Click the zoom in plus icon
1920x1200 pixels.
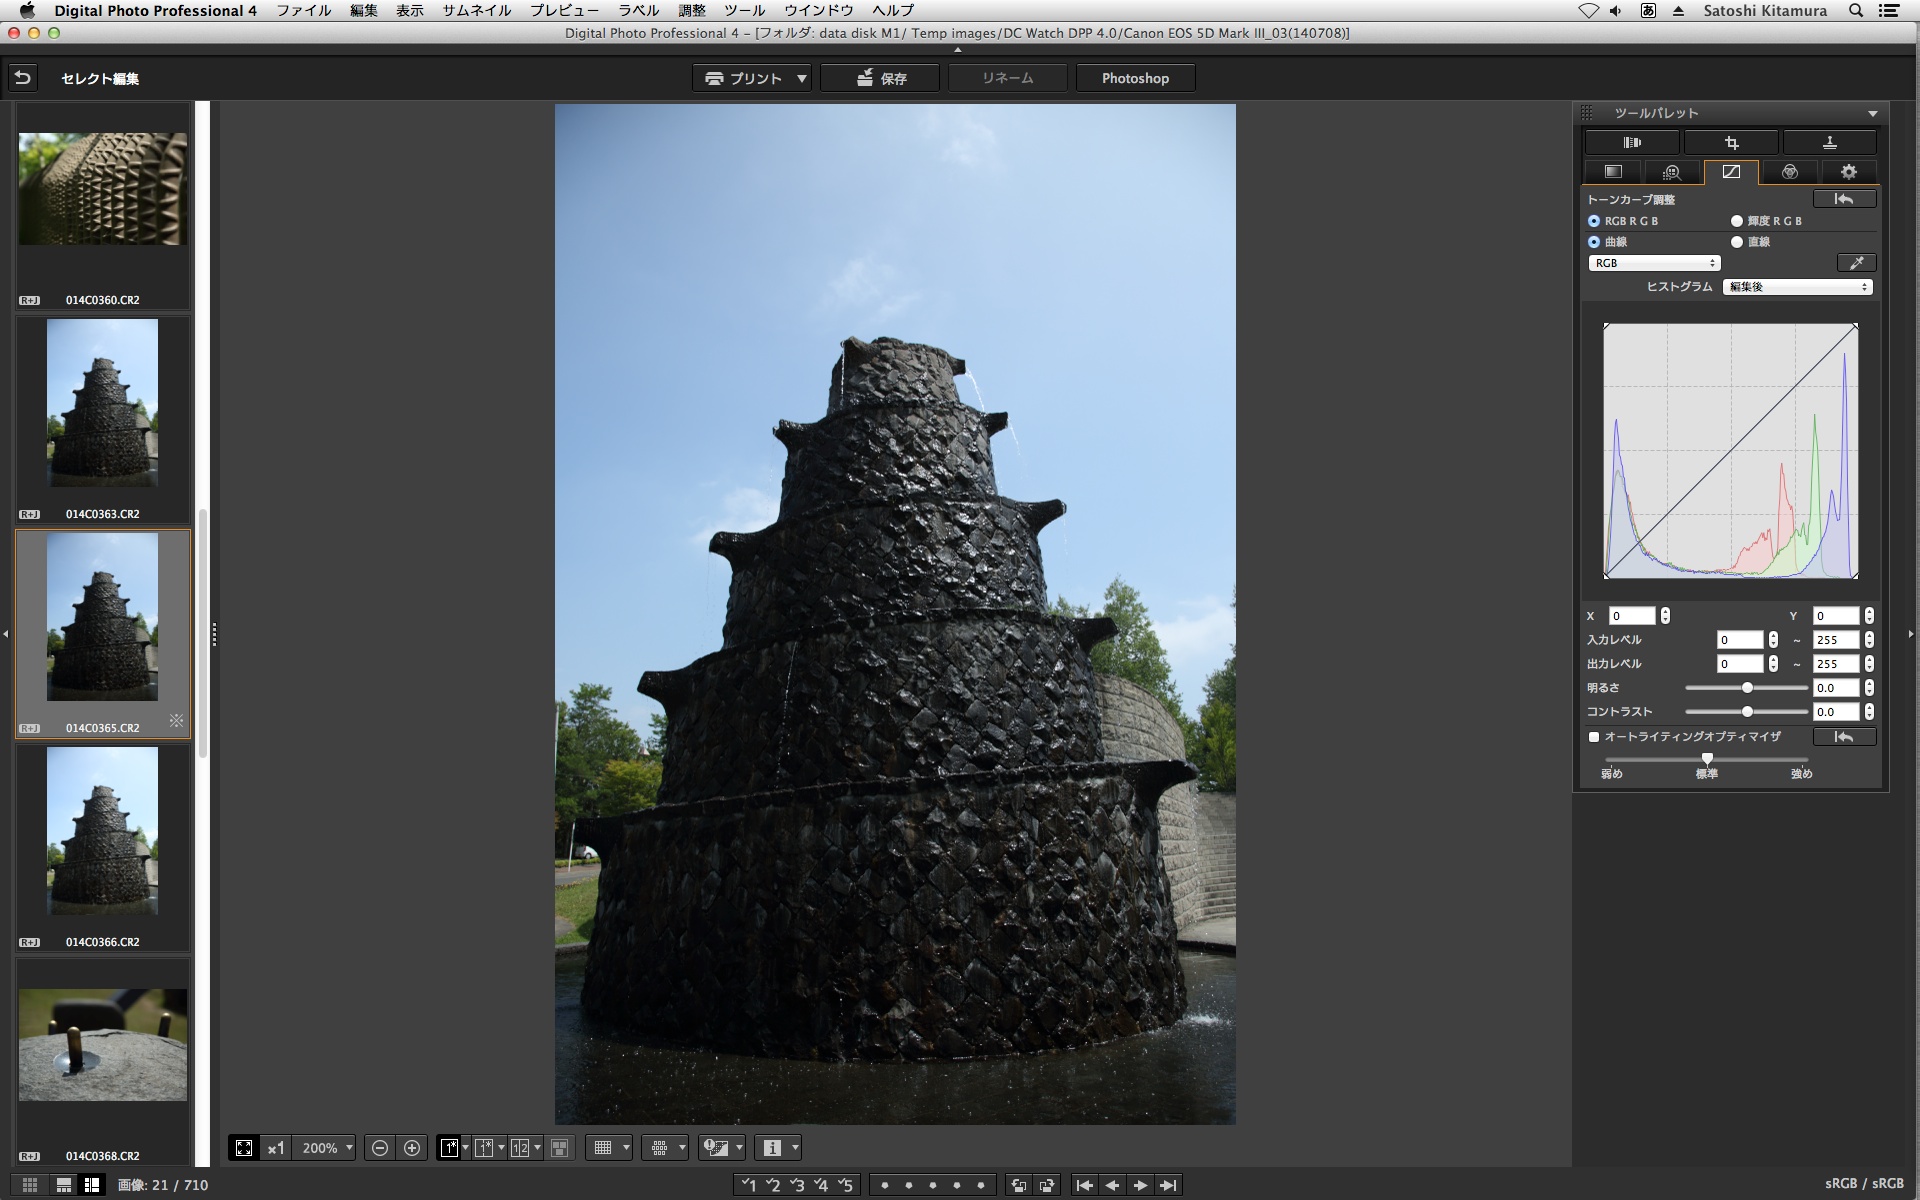pos(412,1148)
